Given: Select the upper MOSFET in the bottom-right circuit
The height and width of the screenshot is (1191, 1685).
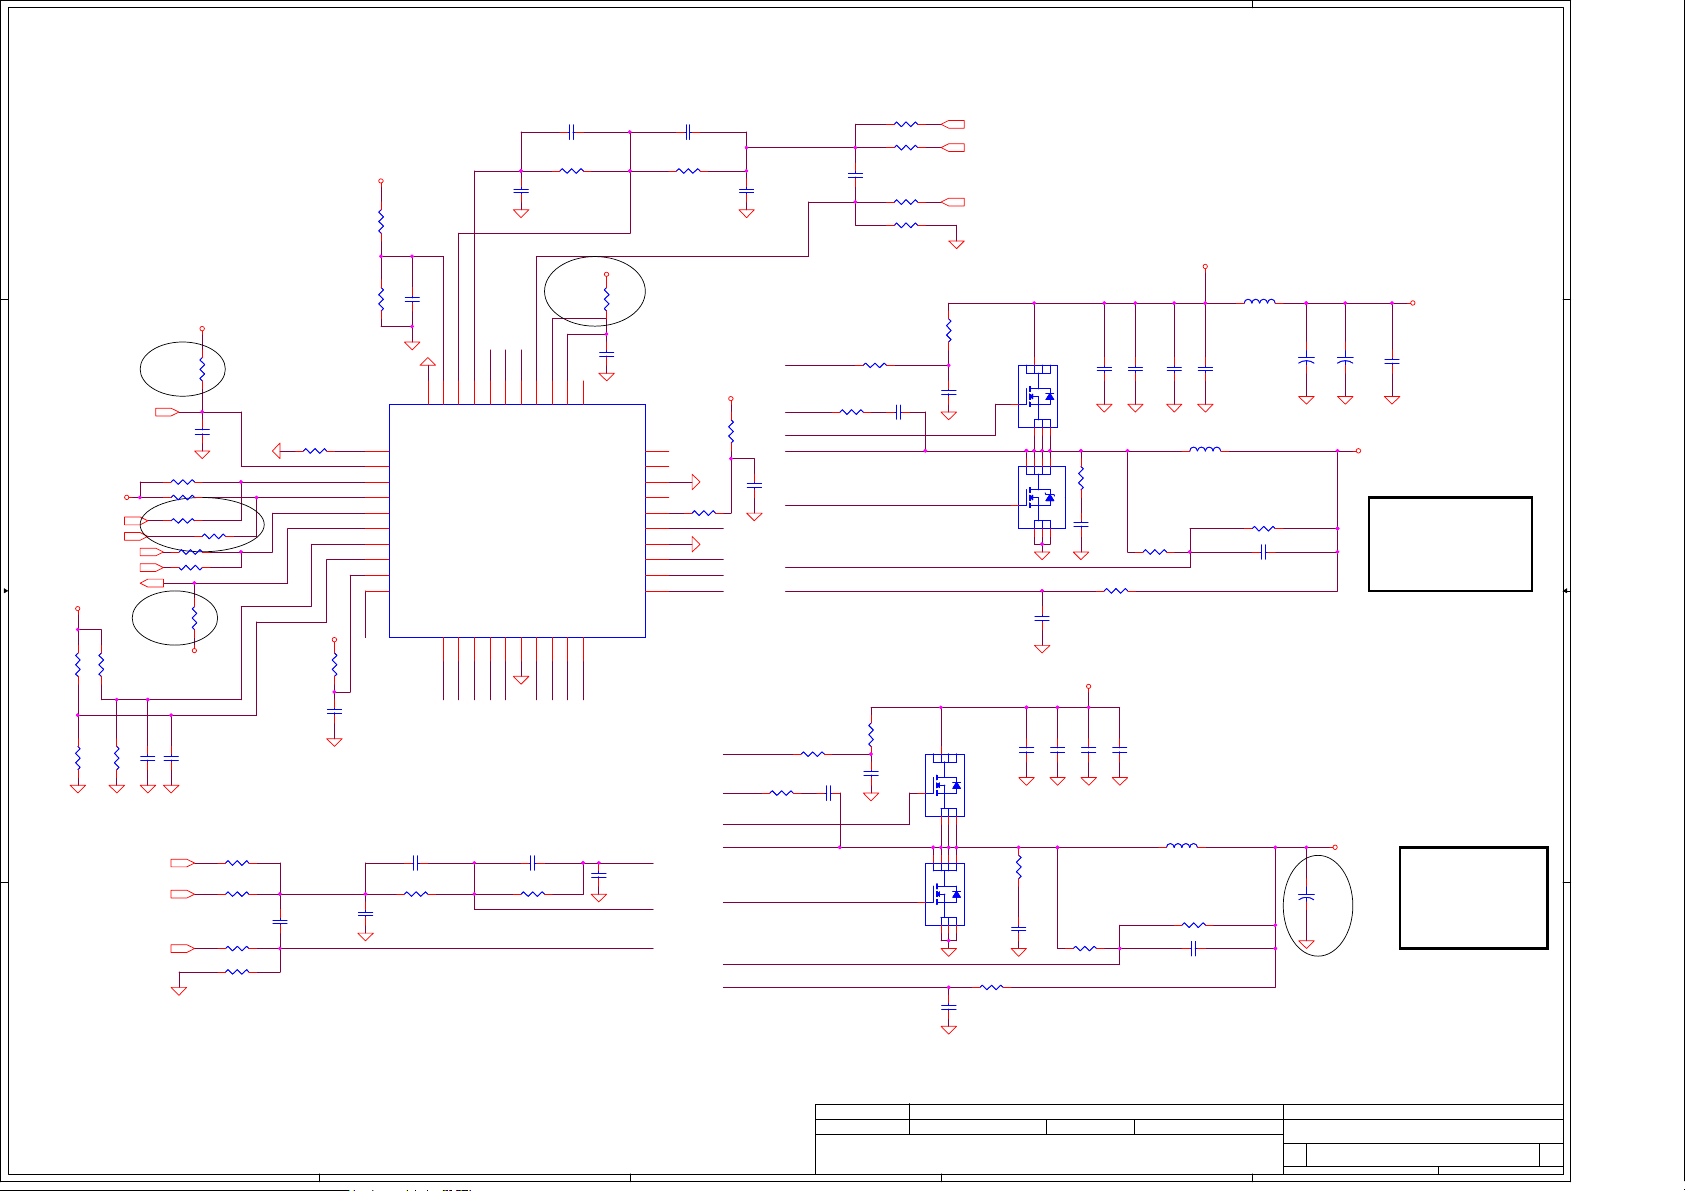Looking at the screenshot, I should [945, 785].
